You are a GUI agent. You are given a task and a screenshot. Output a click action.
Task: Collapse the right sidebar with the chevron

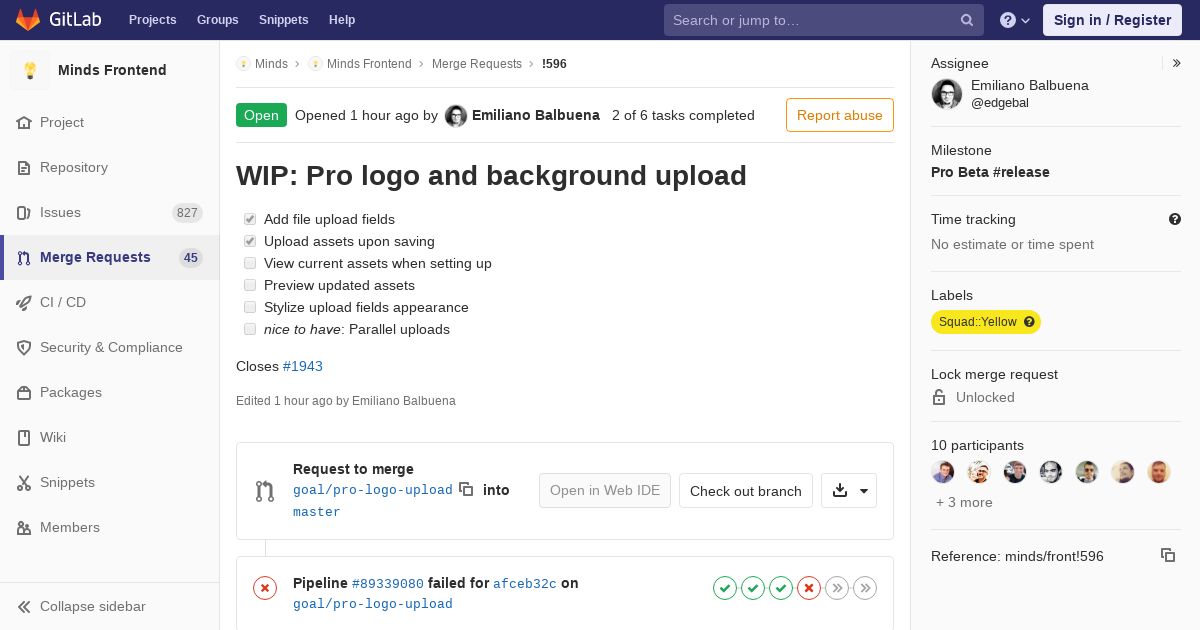point(1177,63)
